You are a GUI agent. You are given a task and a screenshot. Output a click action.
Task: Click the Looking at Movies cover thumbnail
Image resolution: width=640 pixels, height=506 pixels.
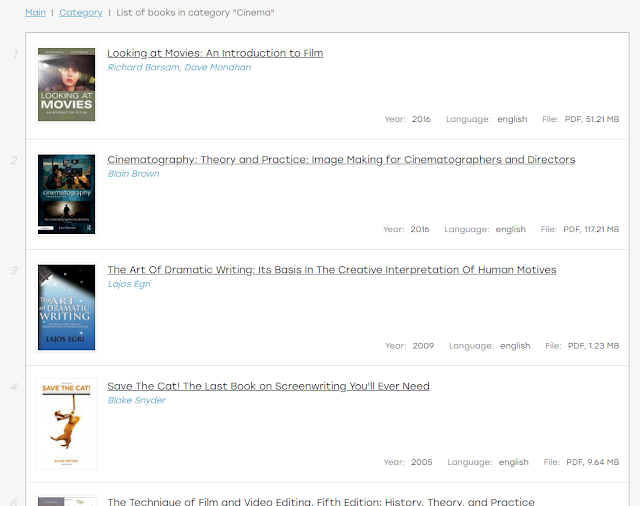tap(67, 84)
